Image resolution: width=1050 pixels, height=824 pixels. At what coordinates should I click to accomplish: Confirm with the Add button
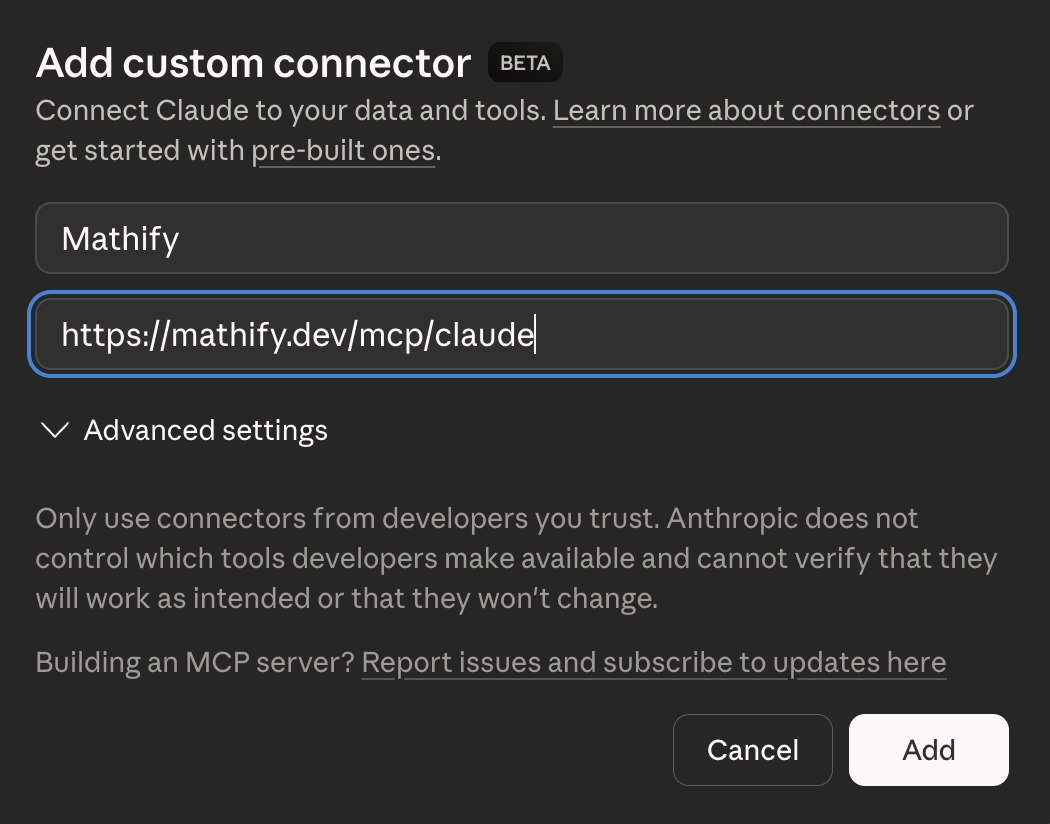click(928, 750)
